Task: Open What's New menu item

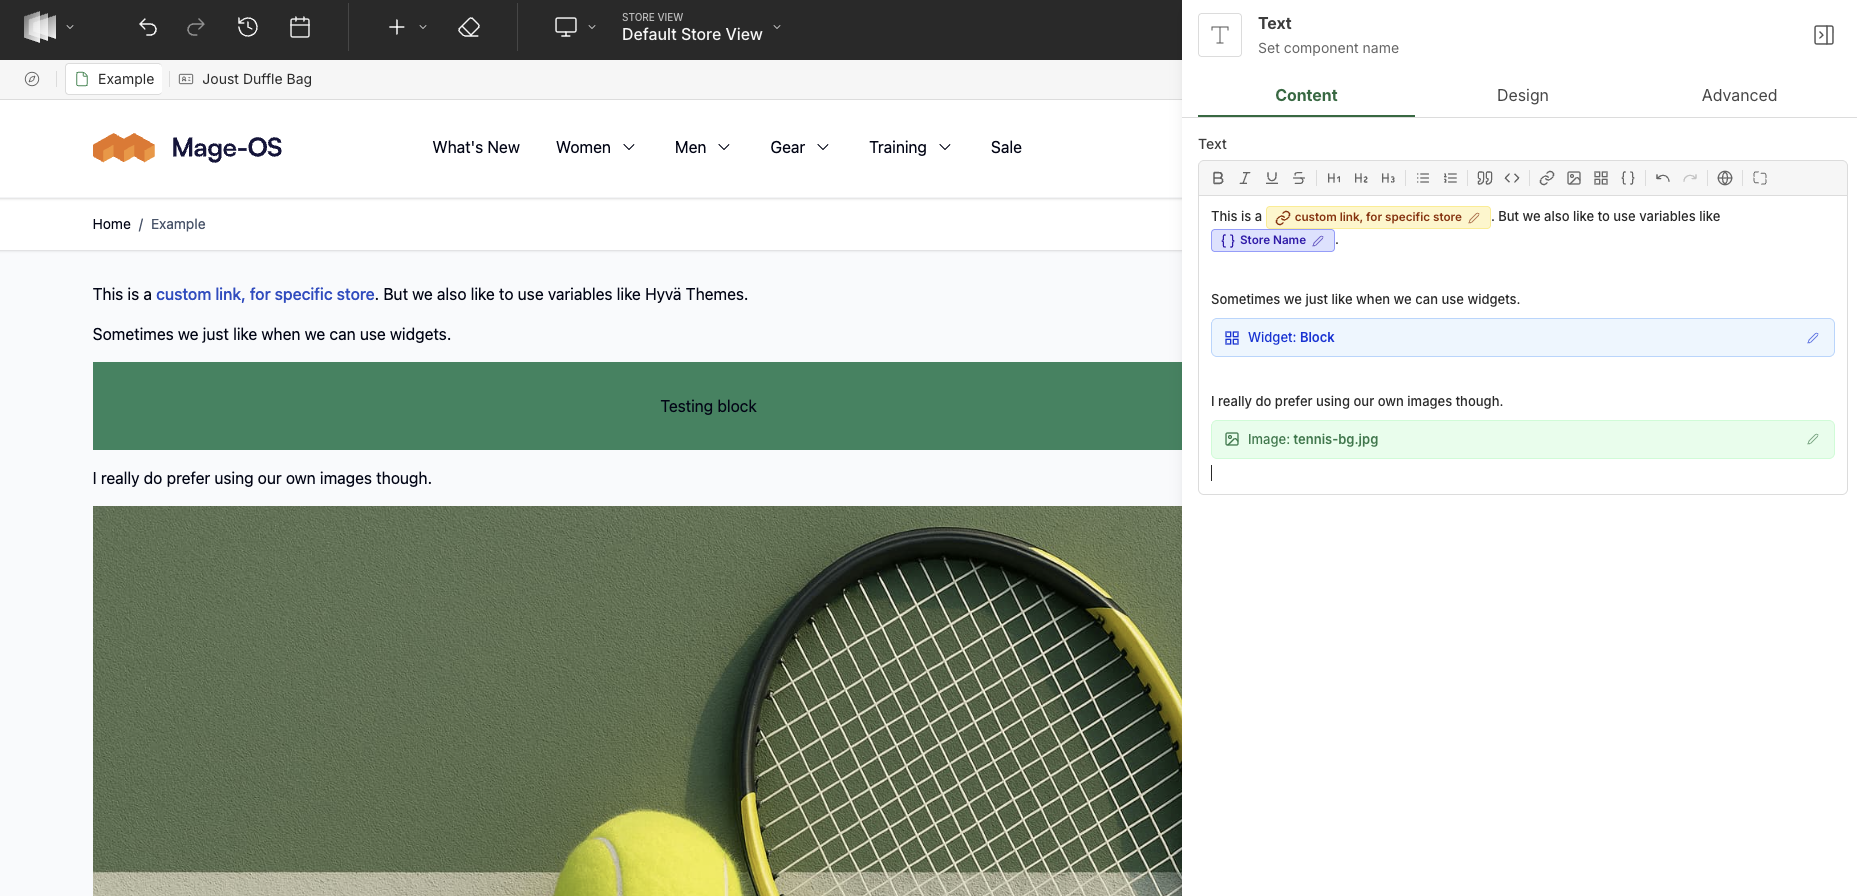Action: point(476,147)
